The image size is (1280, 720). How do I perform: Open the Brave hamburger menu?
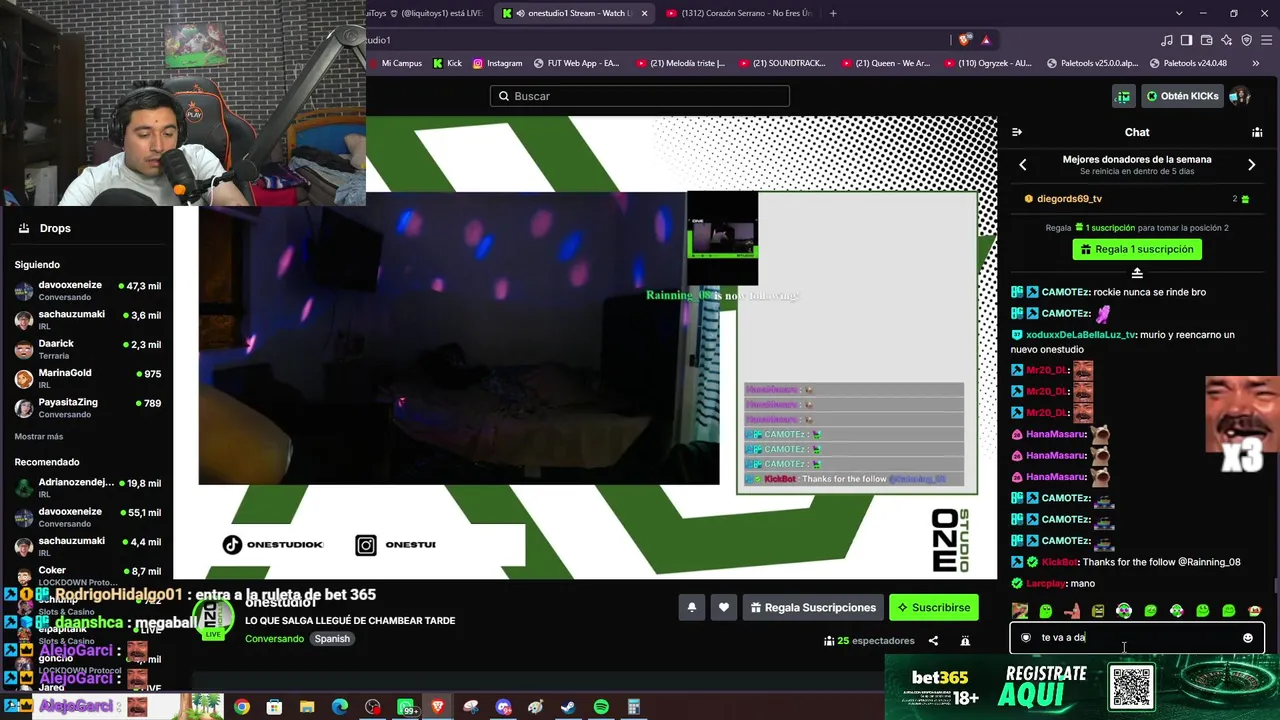tap(1267, 40)
